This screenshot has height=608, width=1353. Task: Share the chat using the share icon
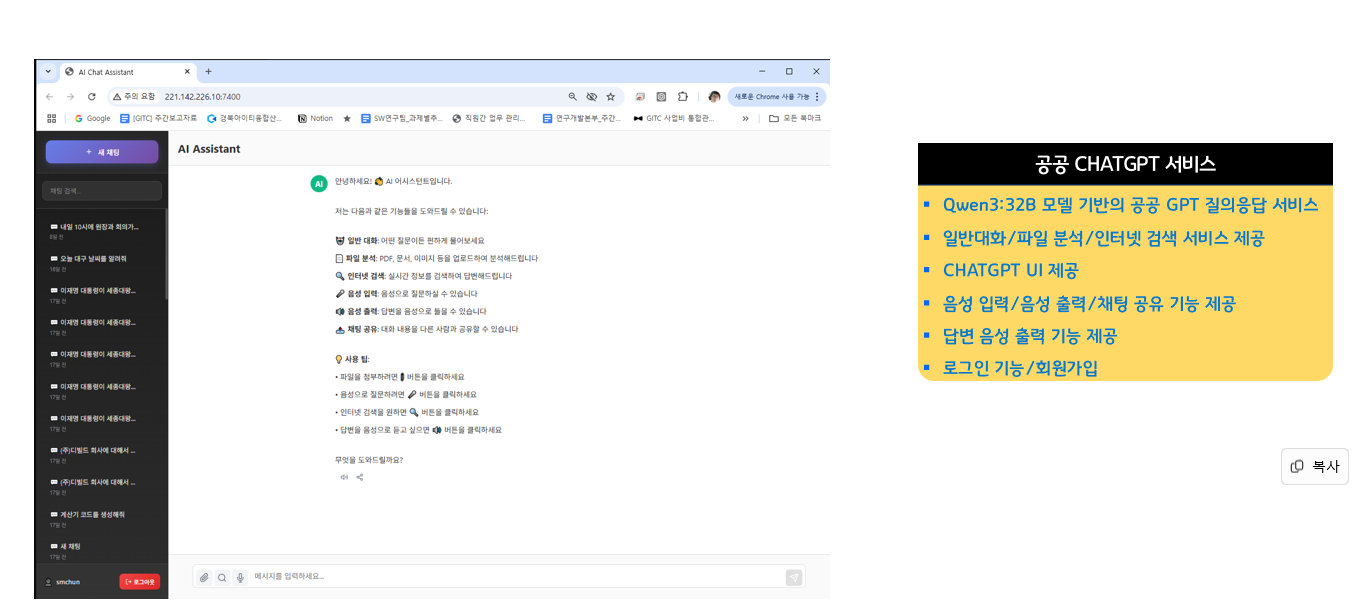(360, 477)
